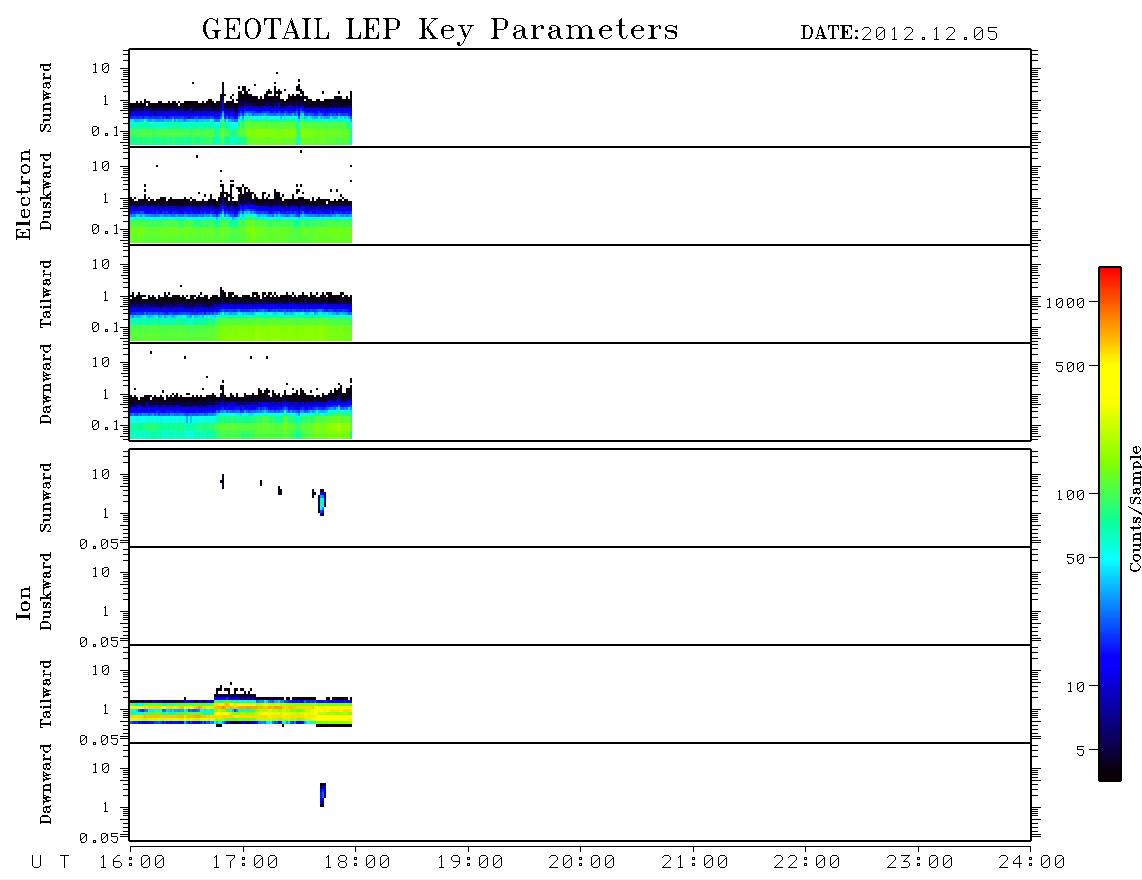1142x880 pixels.
Task: Click the 17:00 time axis tick label
Action: point(245,863)
